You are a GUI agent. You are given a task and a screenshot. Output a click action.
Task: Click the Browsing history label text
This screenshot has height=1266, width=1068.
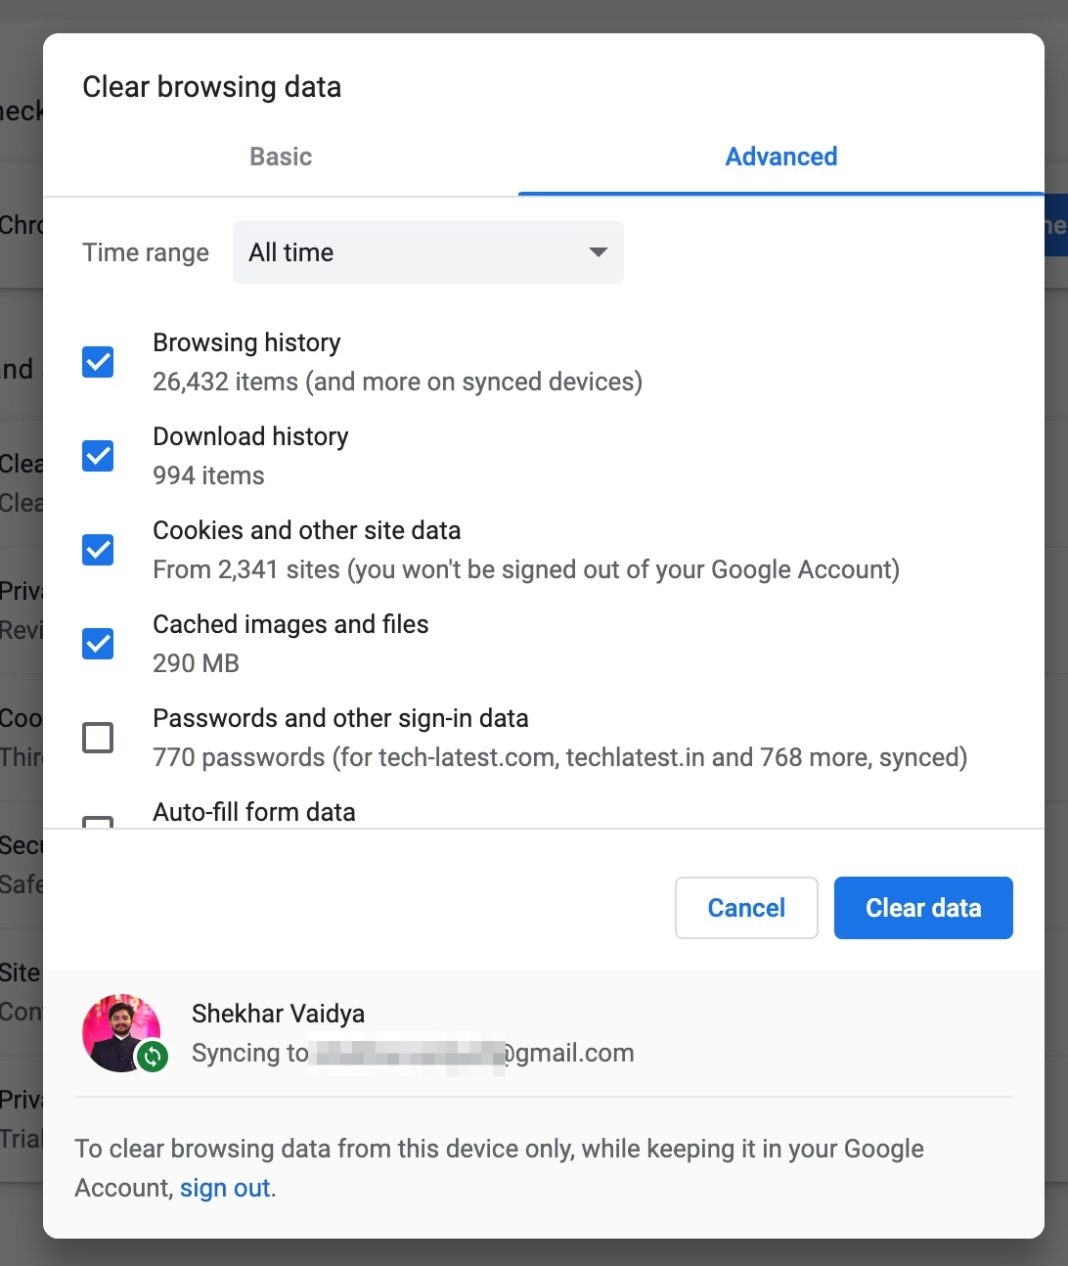(247, 343)
